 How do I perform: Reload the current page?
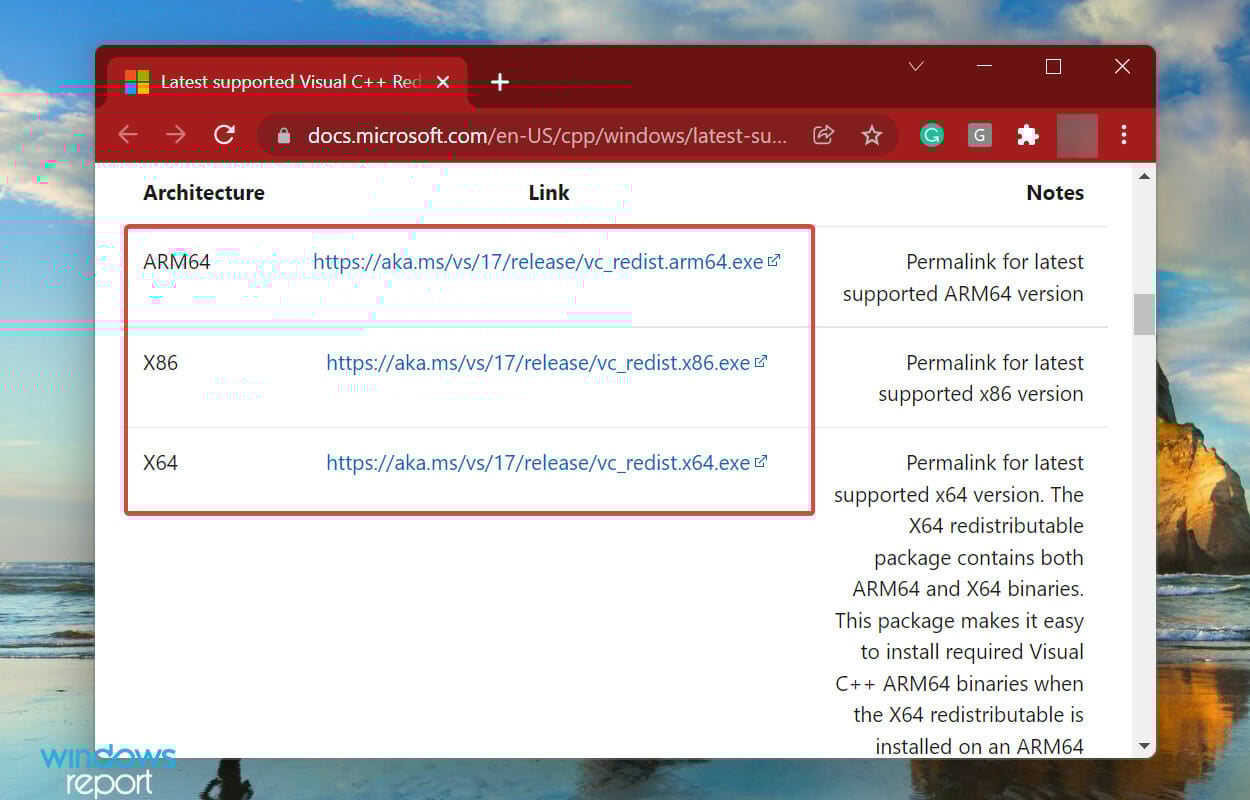point(225,135)
